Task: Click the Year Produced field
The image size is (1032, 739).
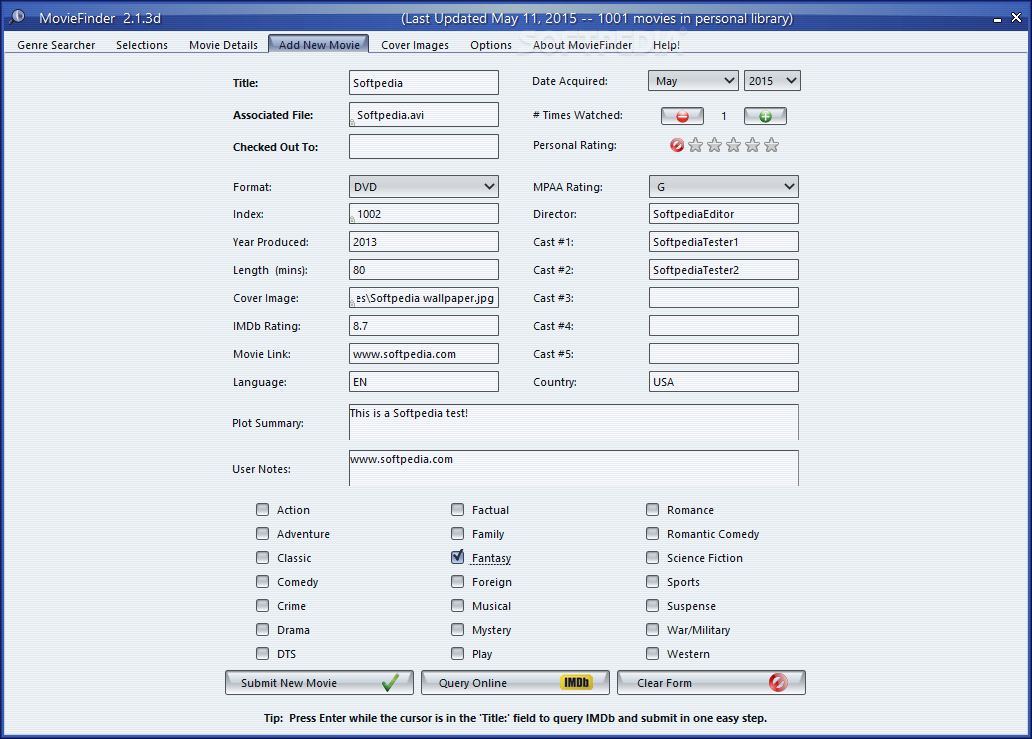Action: (x=423, y=242)
